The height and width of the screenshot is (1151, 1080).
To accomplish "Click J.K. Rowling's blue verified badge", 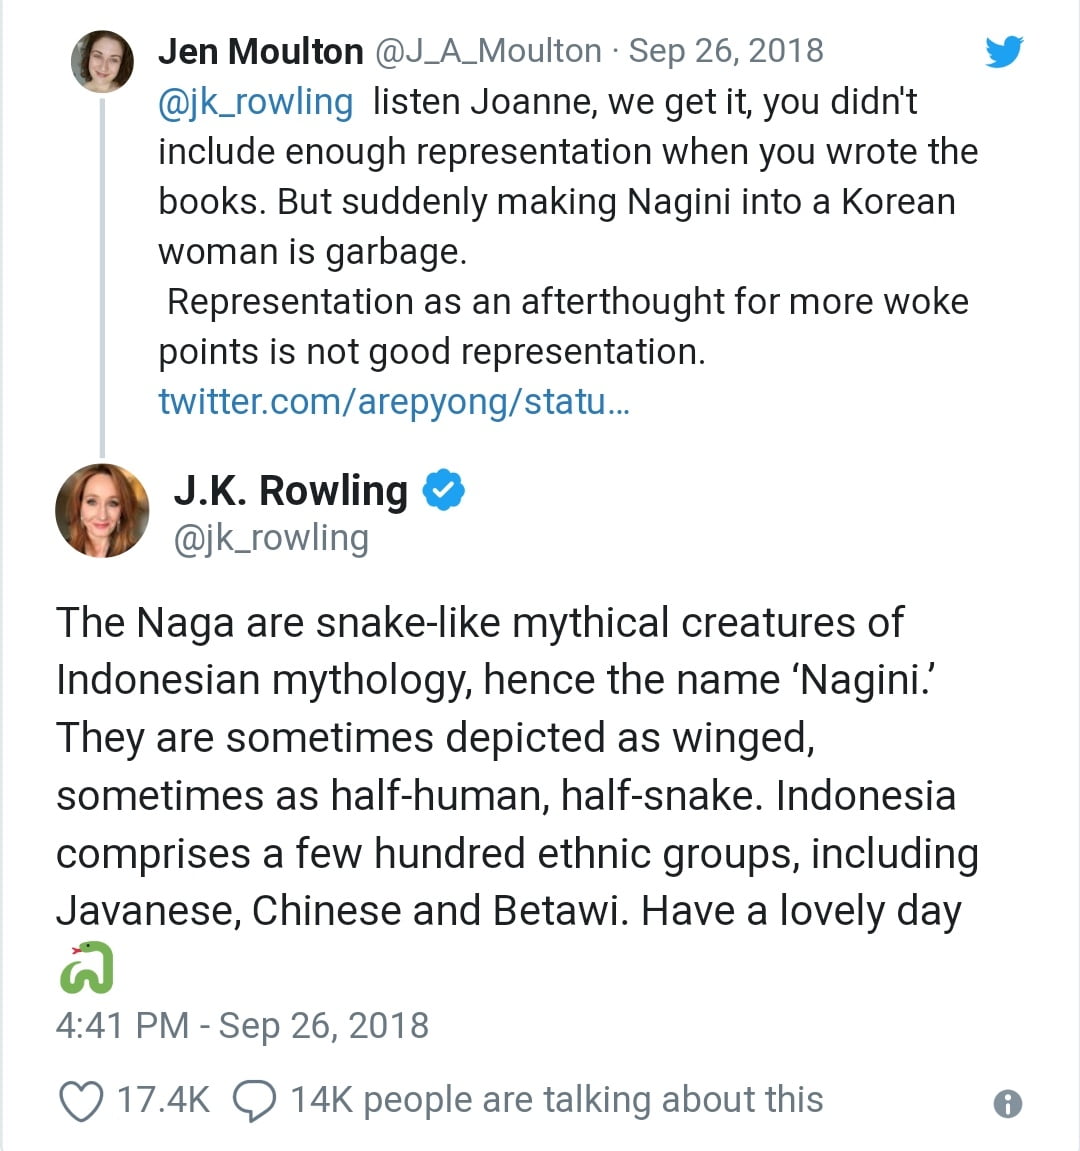I will [x=443, y=490].
